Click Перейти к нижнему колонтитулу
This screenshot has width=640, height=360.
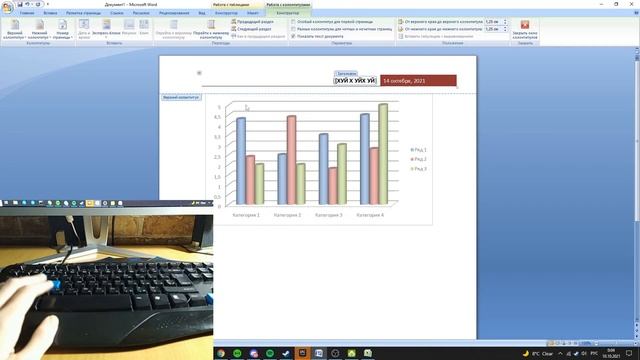[211, 29]
